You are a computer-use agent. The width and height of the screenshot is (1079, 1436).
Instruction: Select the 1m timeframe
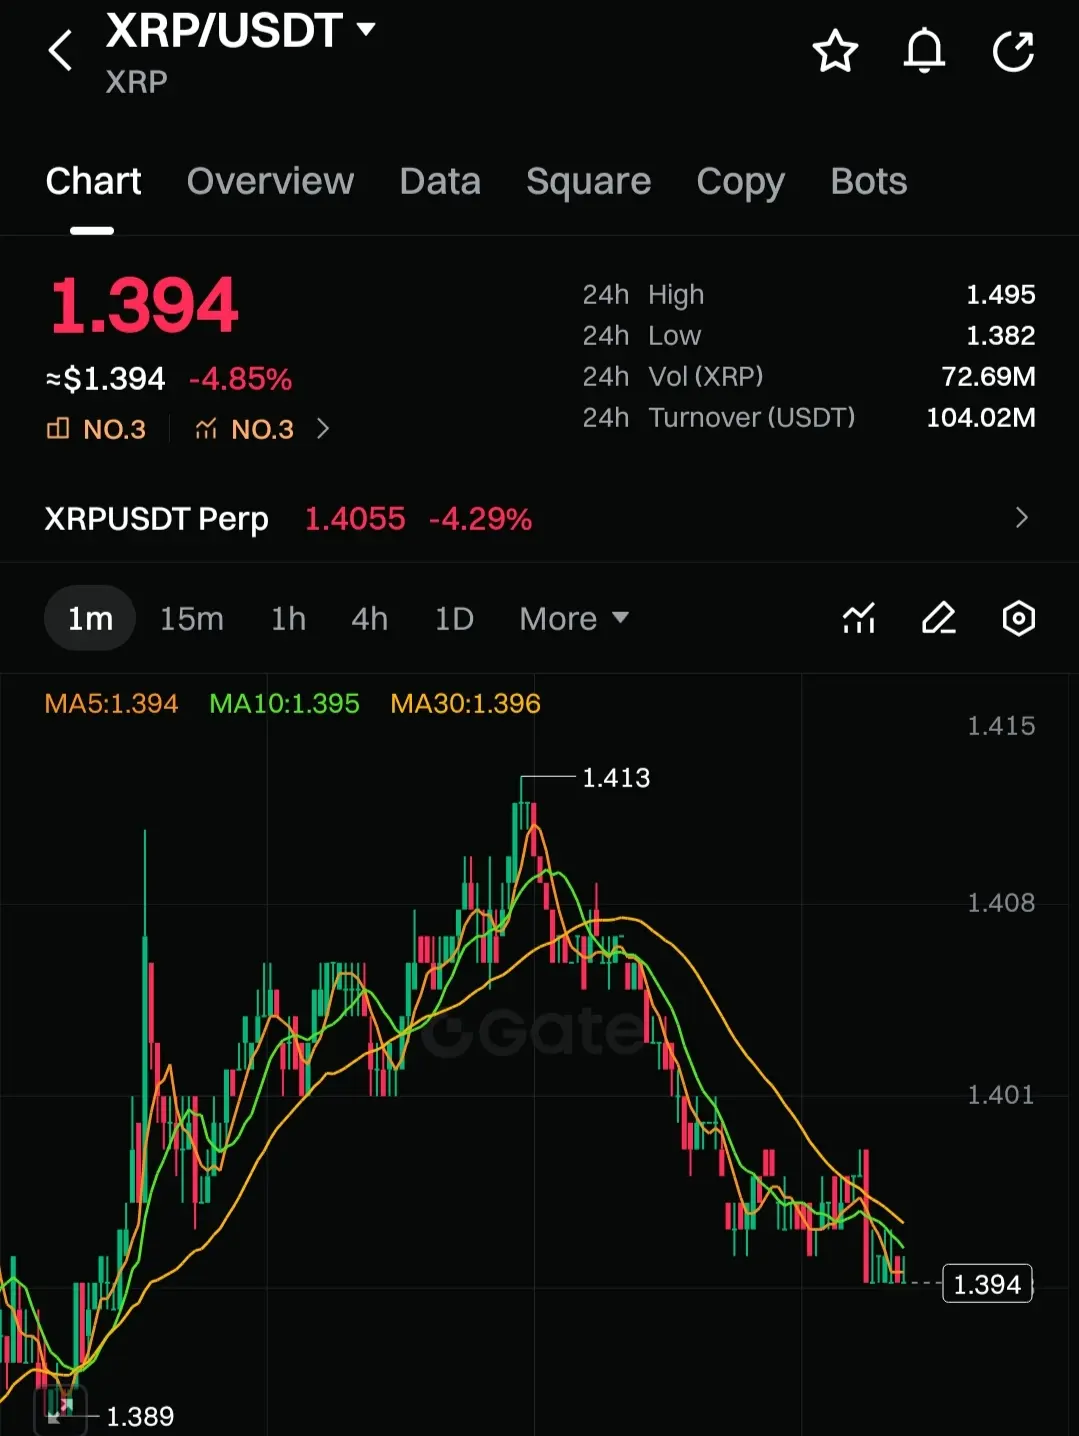pos(90,618)
